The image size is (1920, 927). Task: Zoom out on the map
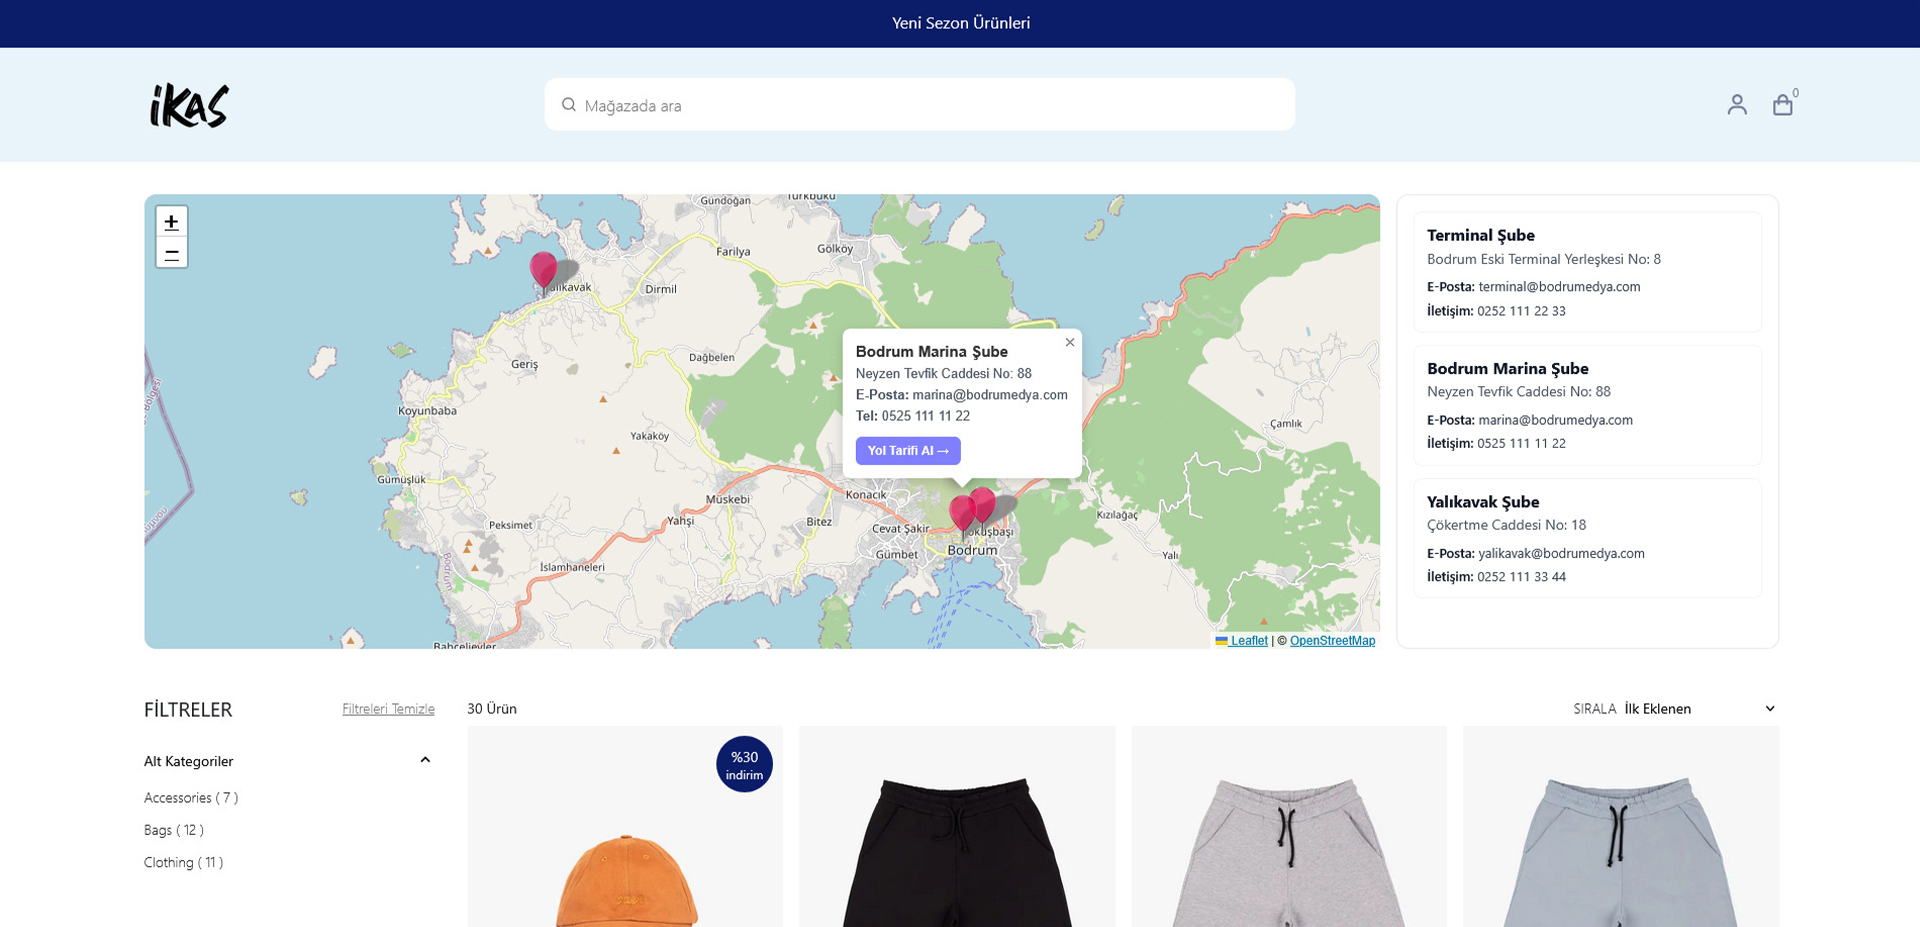click(172, 254)
